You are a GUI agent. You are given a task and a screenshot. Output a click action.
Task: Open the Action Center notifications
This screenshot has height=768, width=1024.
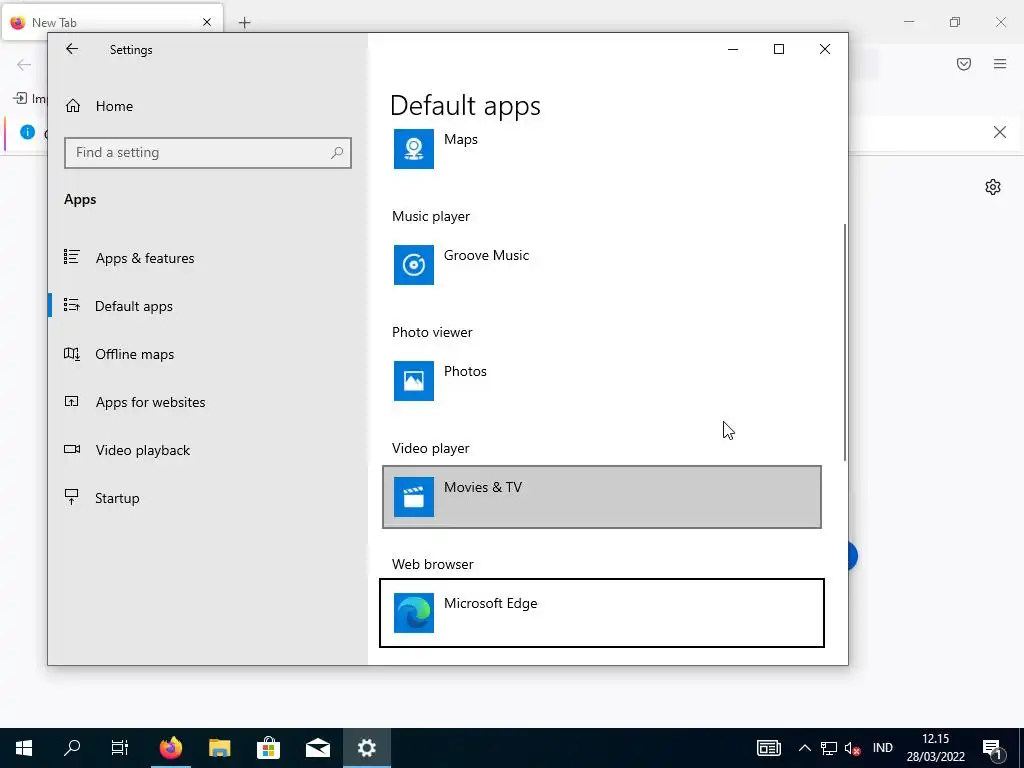coord(993,748)
